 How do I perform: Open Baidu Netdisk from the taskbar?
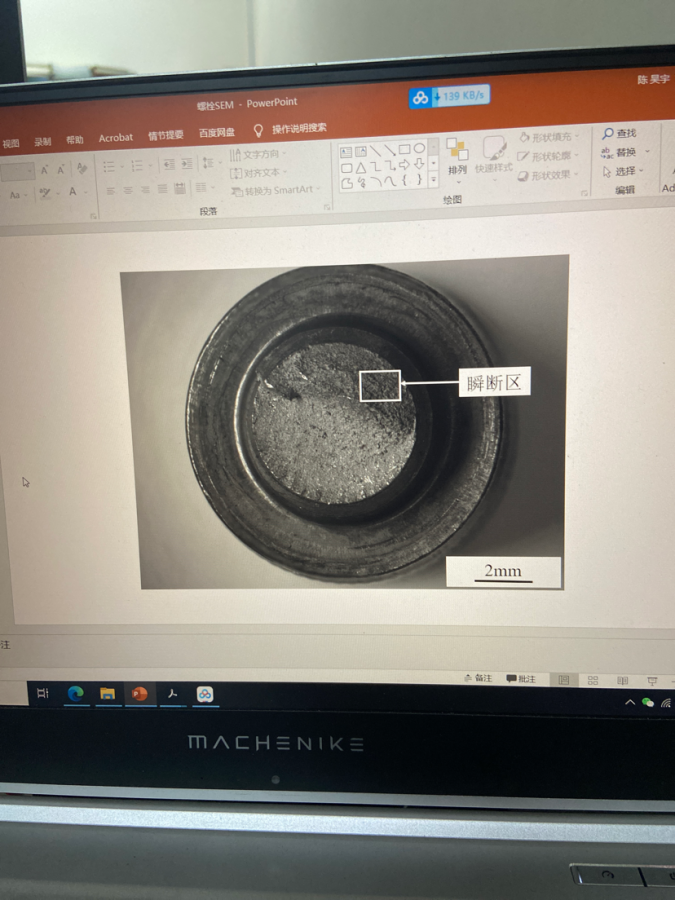pos(204,694)
